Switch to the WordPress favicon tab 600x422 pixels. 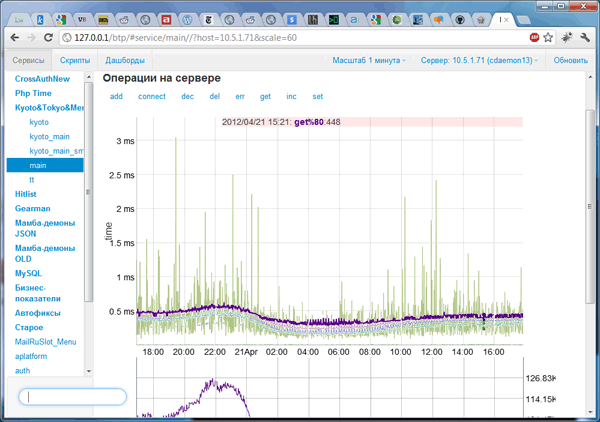(x=187, y=20)
